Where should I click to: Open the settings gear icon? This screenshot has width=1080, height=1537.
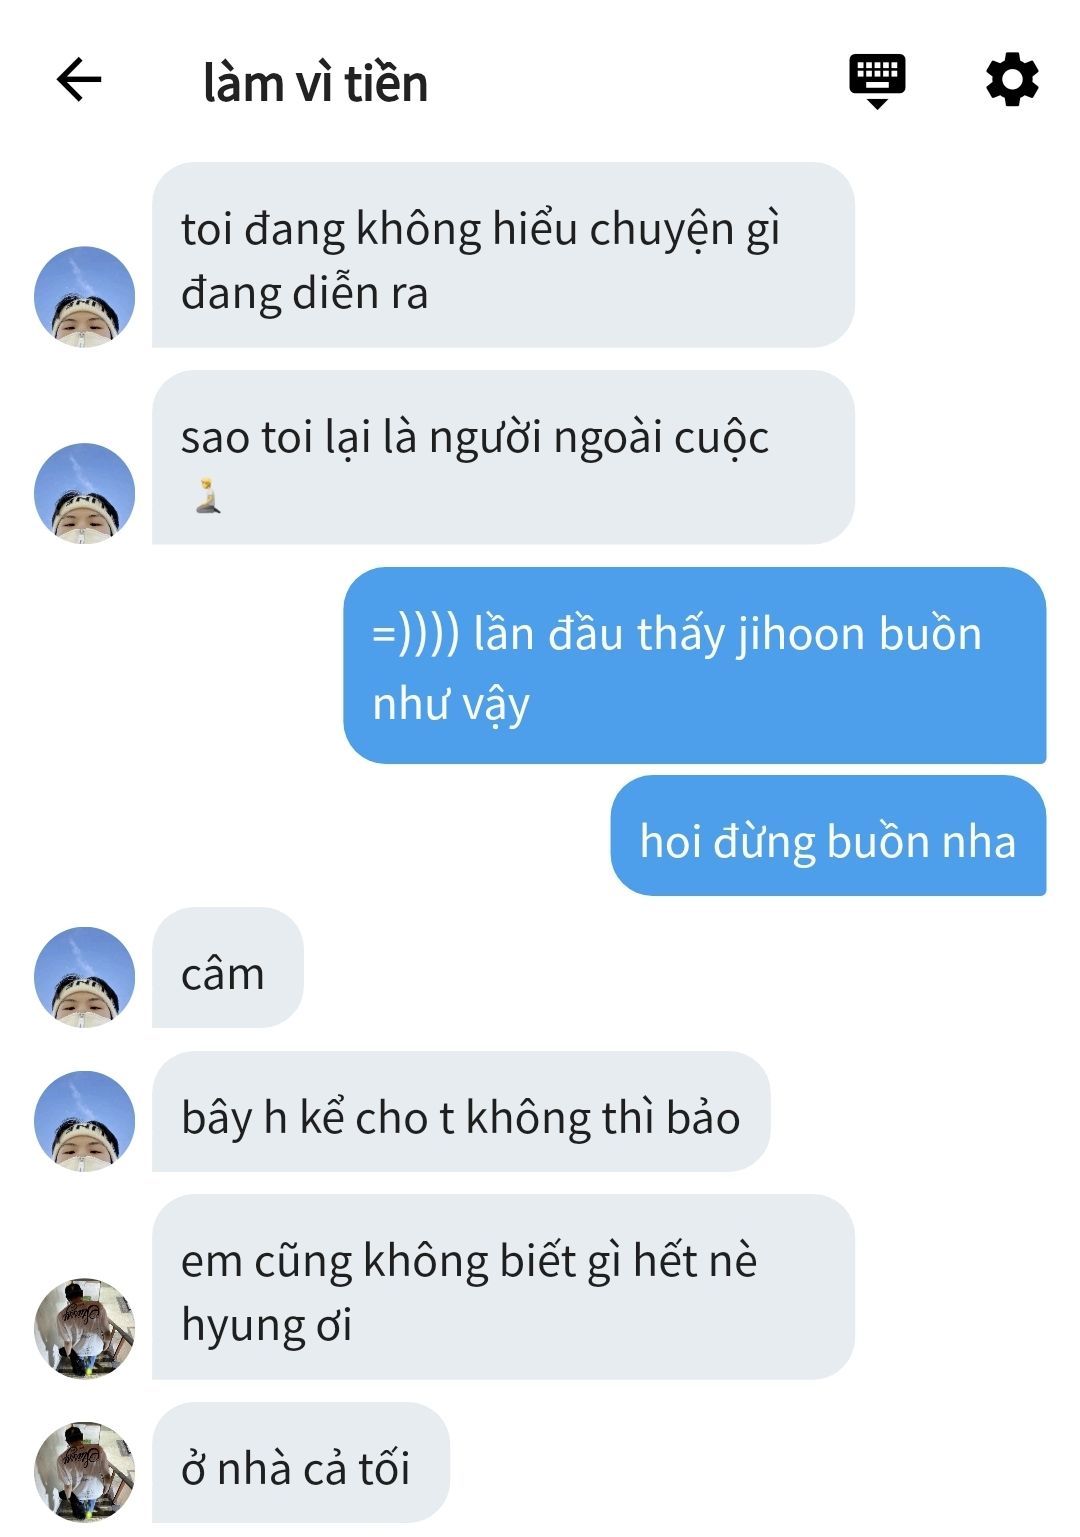click(x=1012, y=80)
